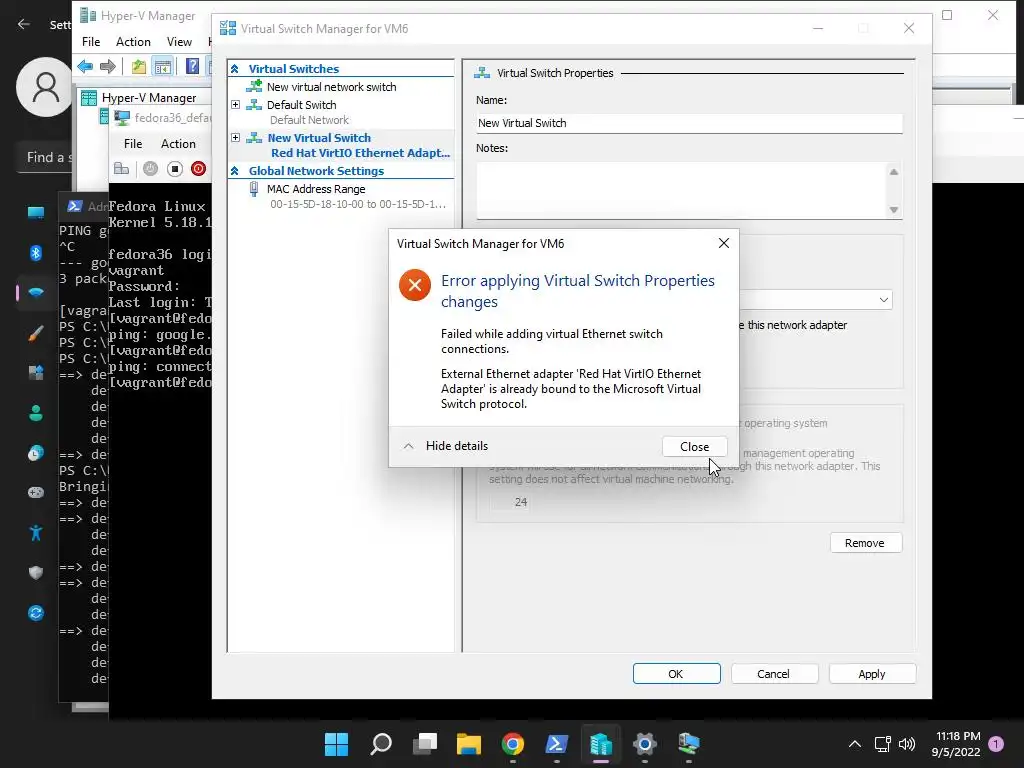Click inside the Notes text area
The image size is (1024, 768).
coord(681,190)
